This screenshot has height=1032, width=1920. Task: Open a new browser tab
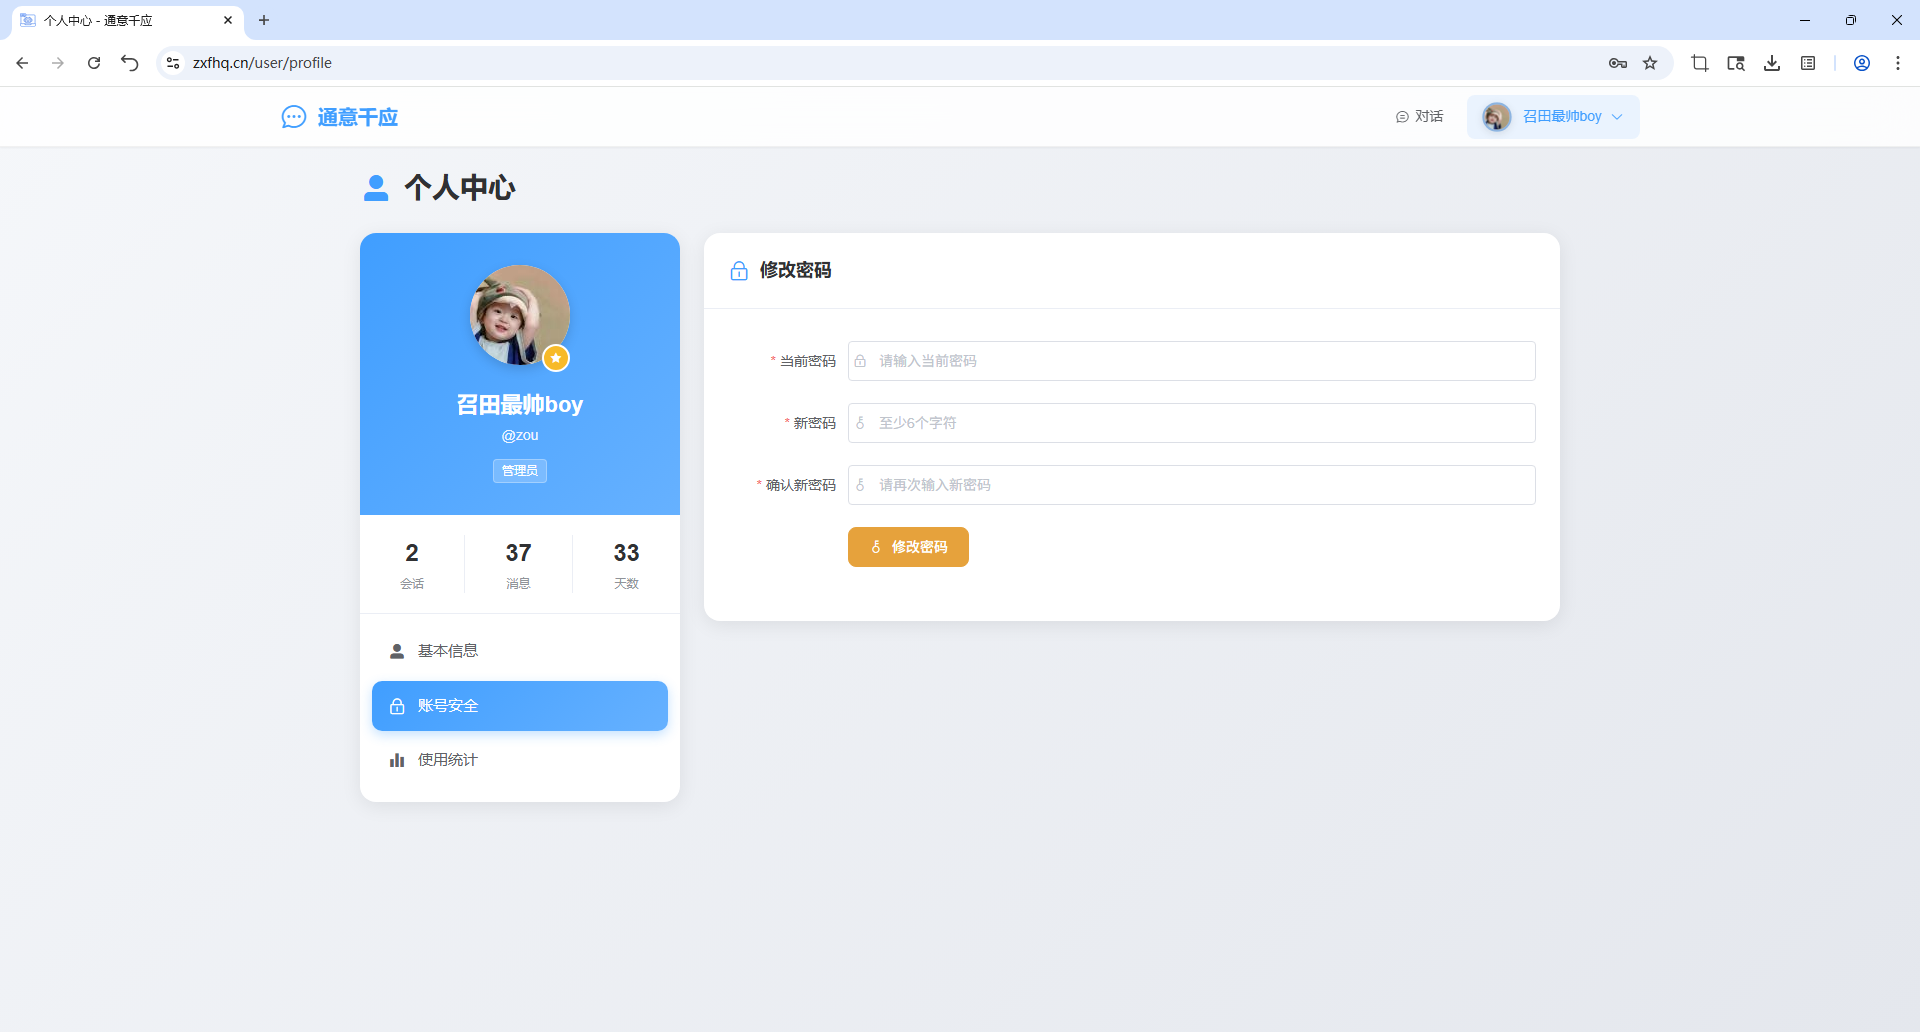(264, 20)
